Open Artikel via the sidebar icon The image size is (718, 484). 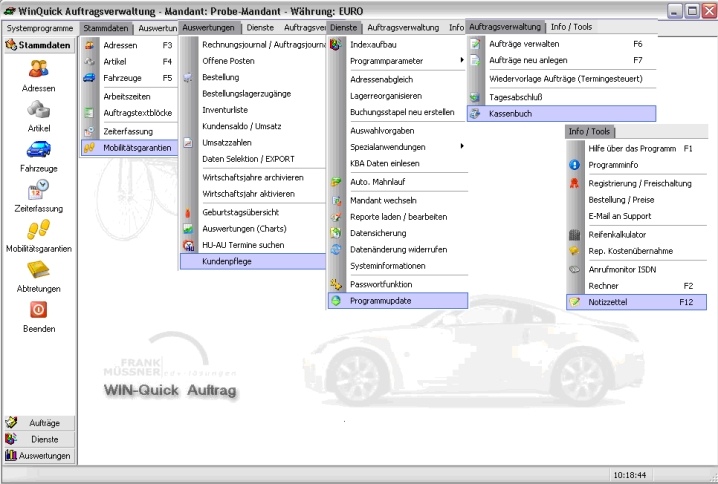pyautogui.click(x=39, y=109)
